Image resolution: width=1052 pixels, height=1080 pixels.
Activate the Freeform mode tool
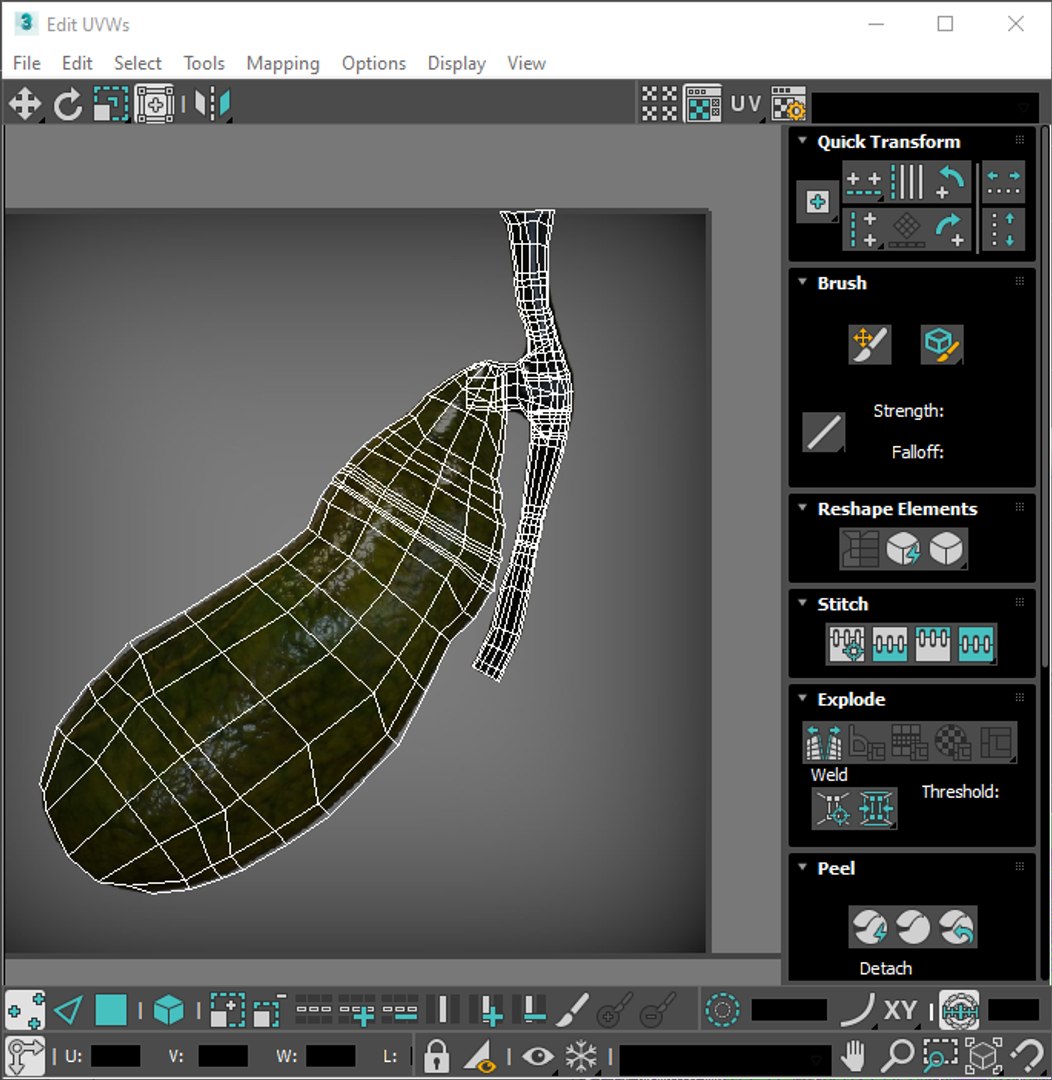[155, 105]
